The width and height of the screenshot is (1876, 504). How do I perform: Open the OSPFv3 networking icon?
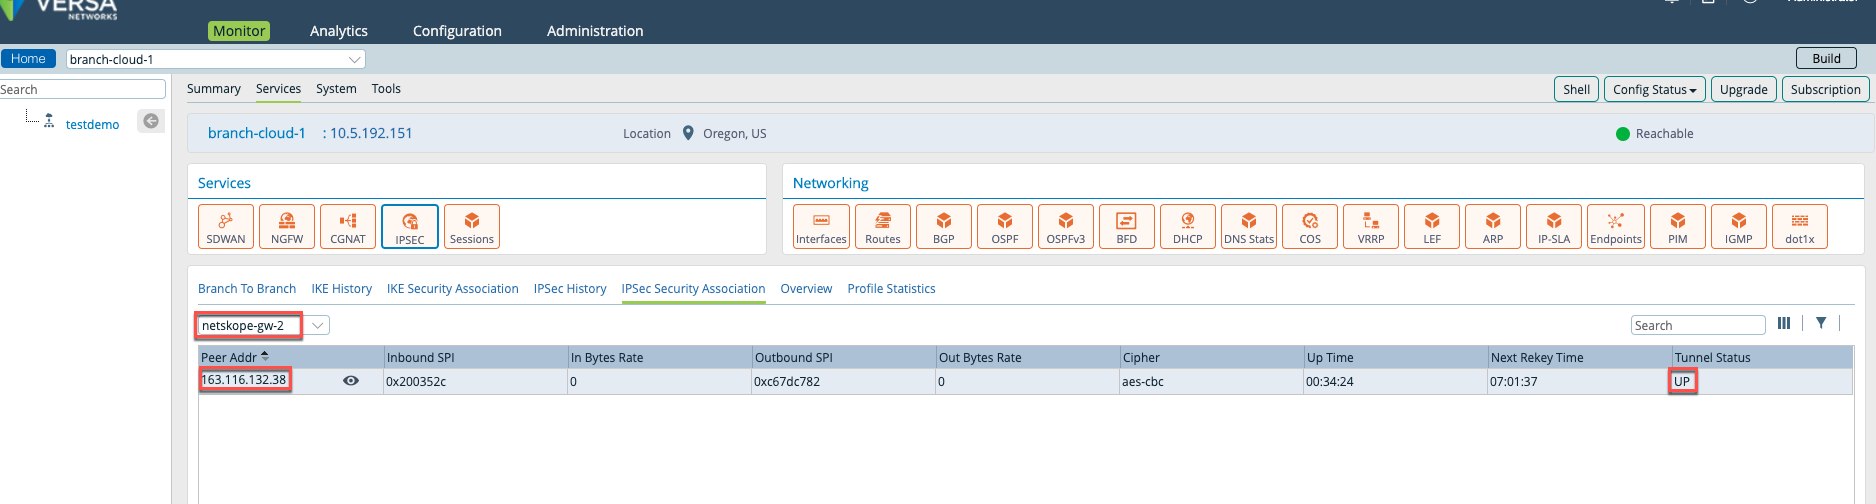1066,227
